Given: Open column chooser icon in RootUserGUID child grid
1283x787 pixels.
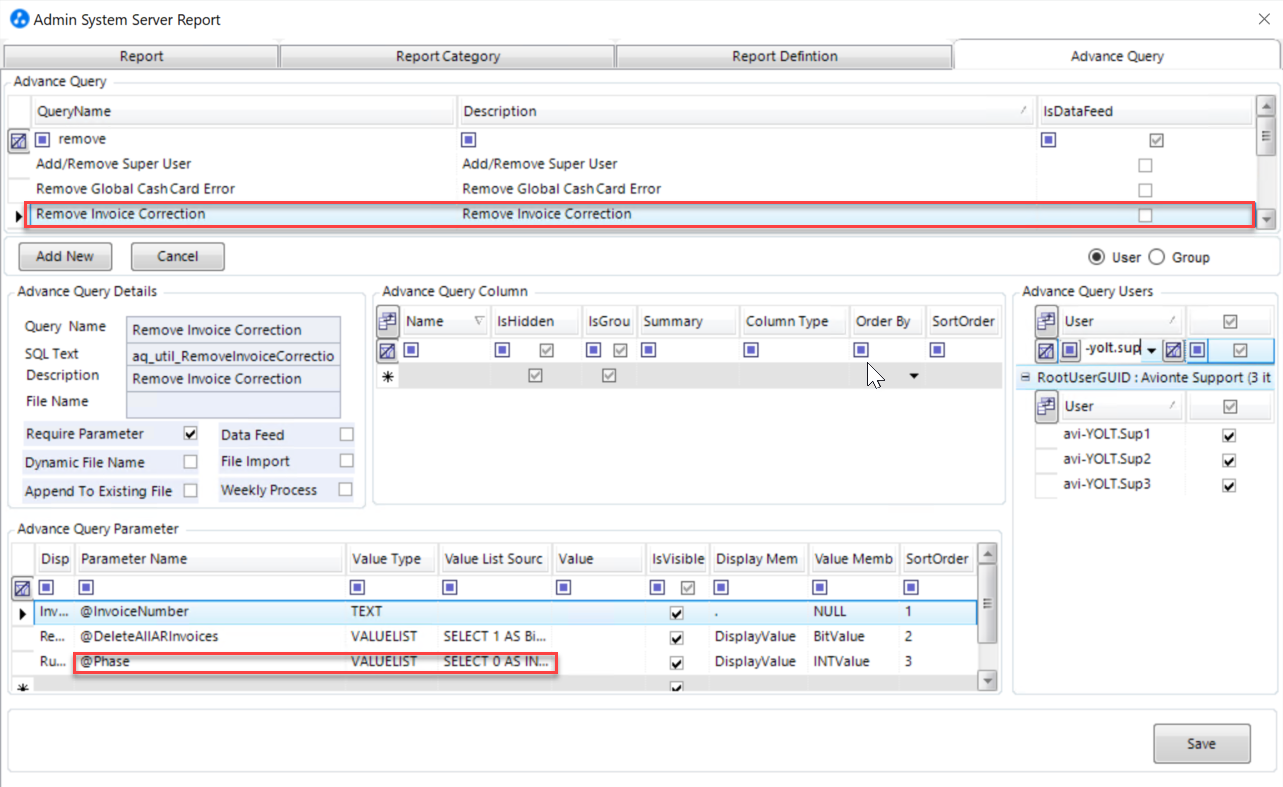Looking at the screenshot, I should [1046, 406].
